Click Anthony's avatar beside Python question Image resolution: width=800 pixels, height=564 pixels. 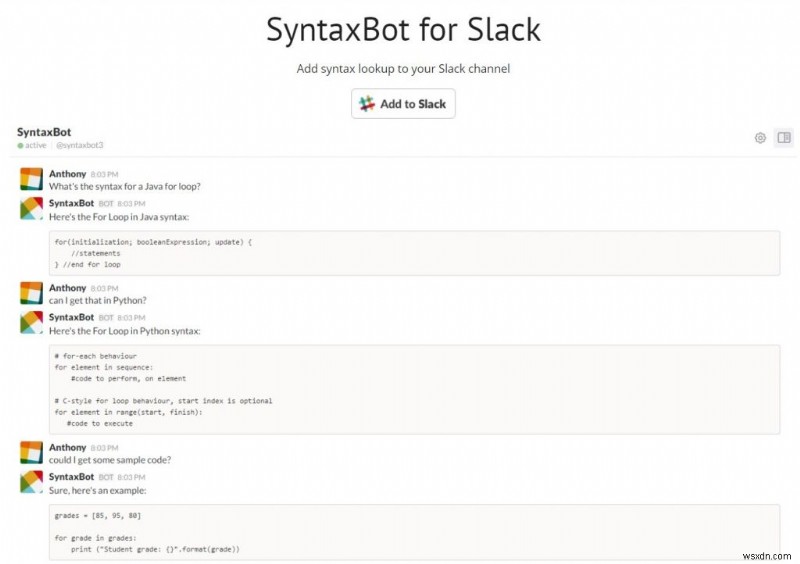point(31,293)
